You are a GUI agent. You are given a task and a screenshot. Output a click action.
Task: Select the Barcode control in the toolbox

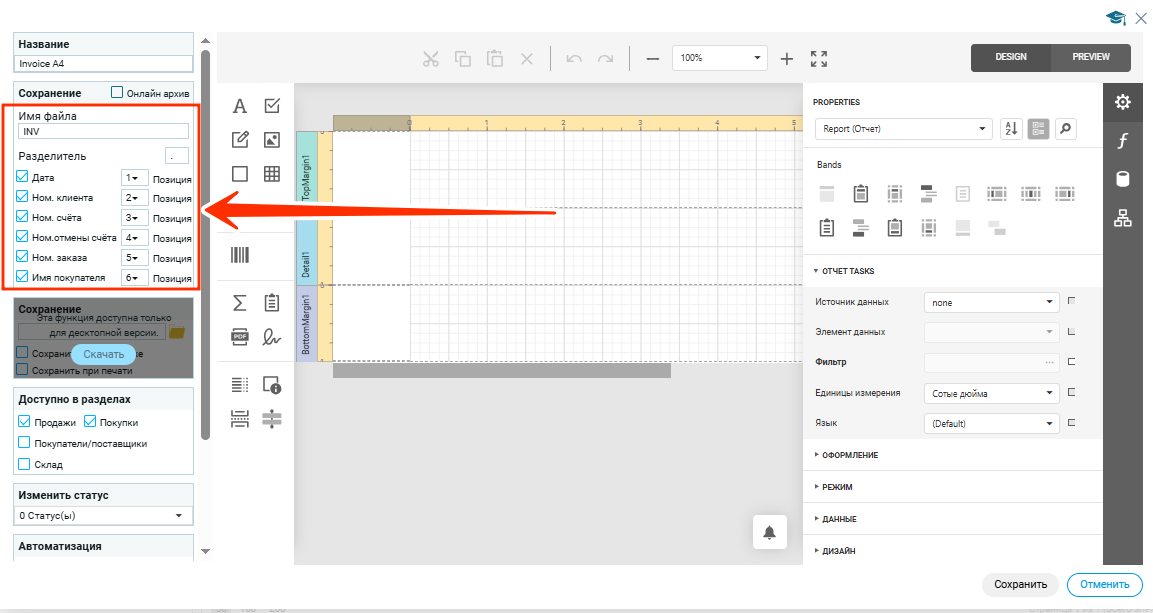240,255
